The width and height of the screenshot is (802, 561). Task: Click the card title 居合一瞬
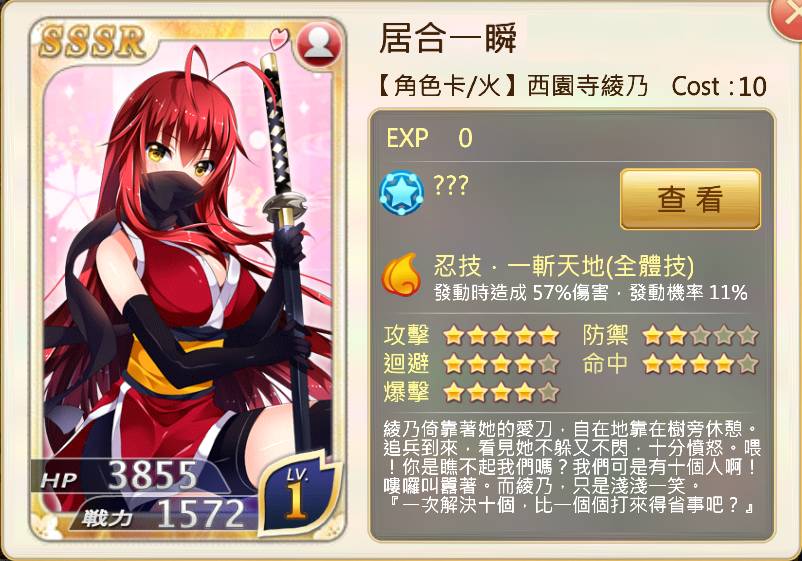pyautogui.click(x=448, y=39)
